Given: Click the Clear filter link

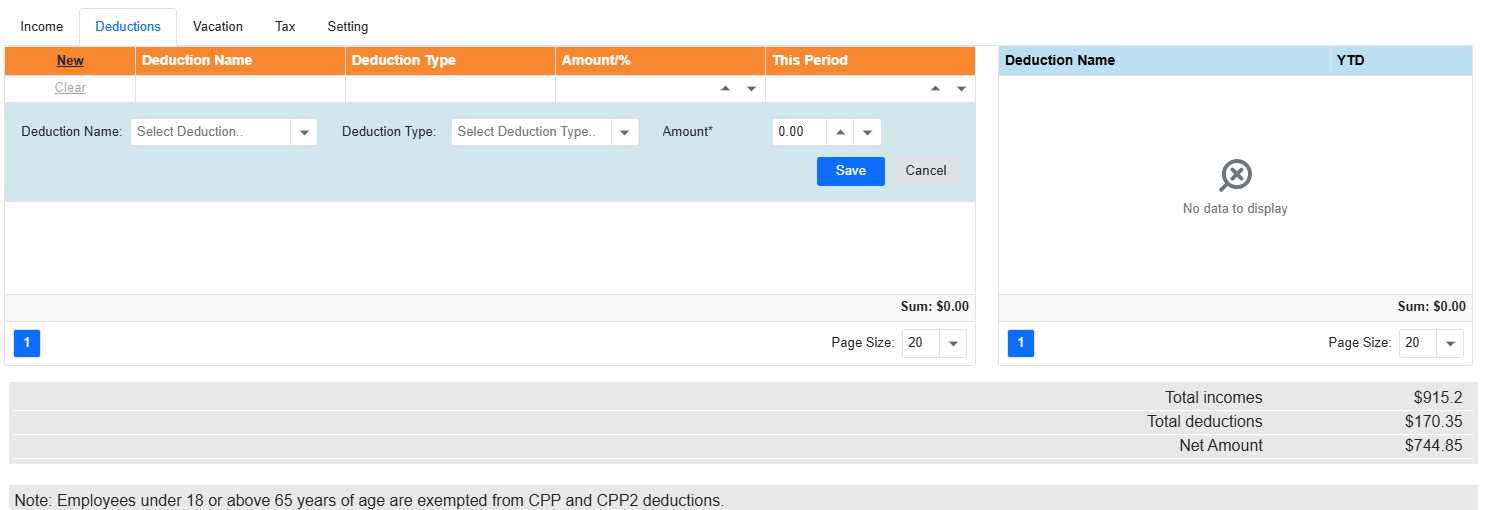Looking at the screenshot, I should (70, 88).
